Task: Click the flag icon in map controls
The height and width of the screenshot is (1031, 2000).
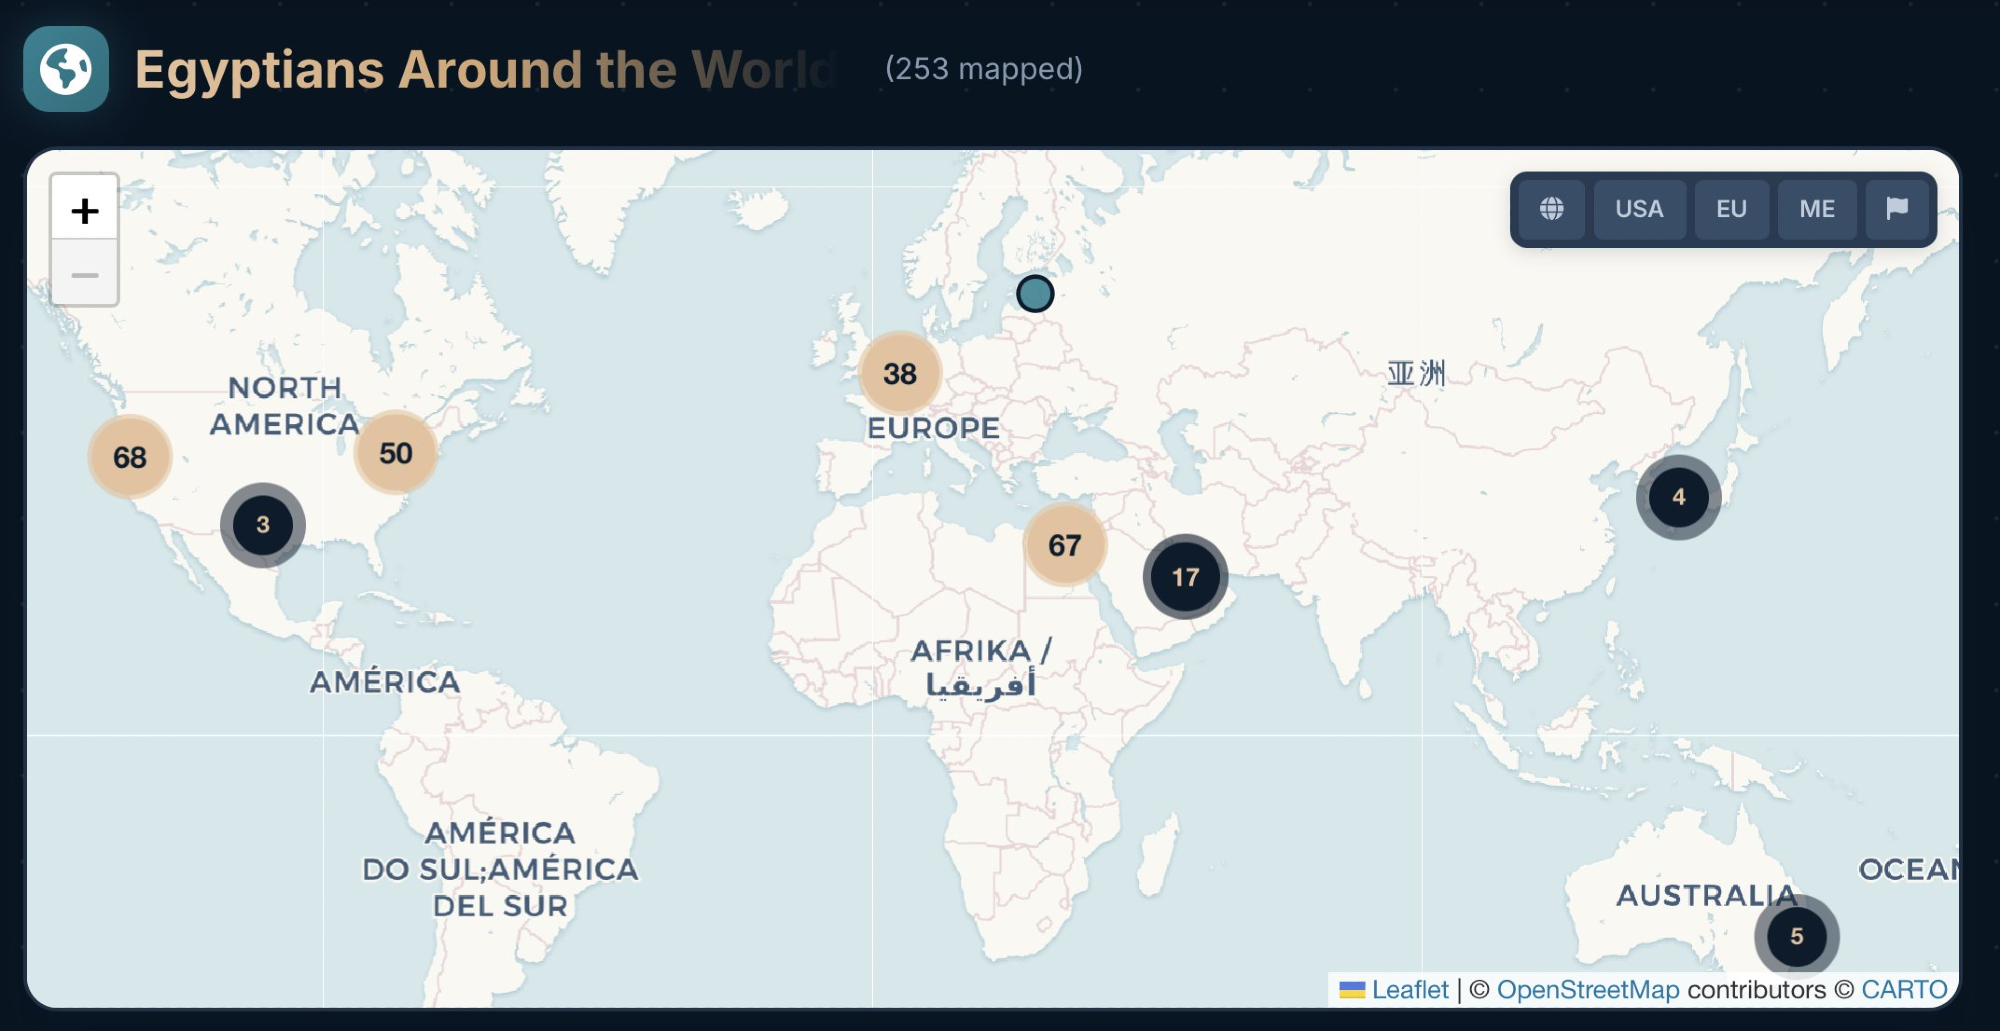Action: (x=1896, y=209)
